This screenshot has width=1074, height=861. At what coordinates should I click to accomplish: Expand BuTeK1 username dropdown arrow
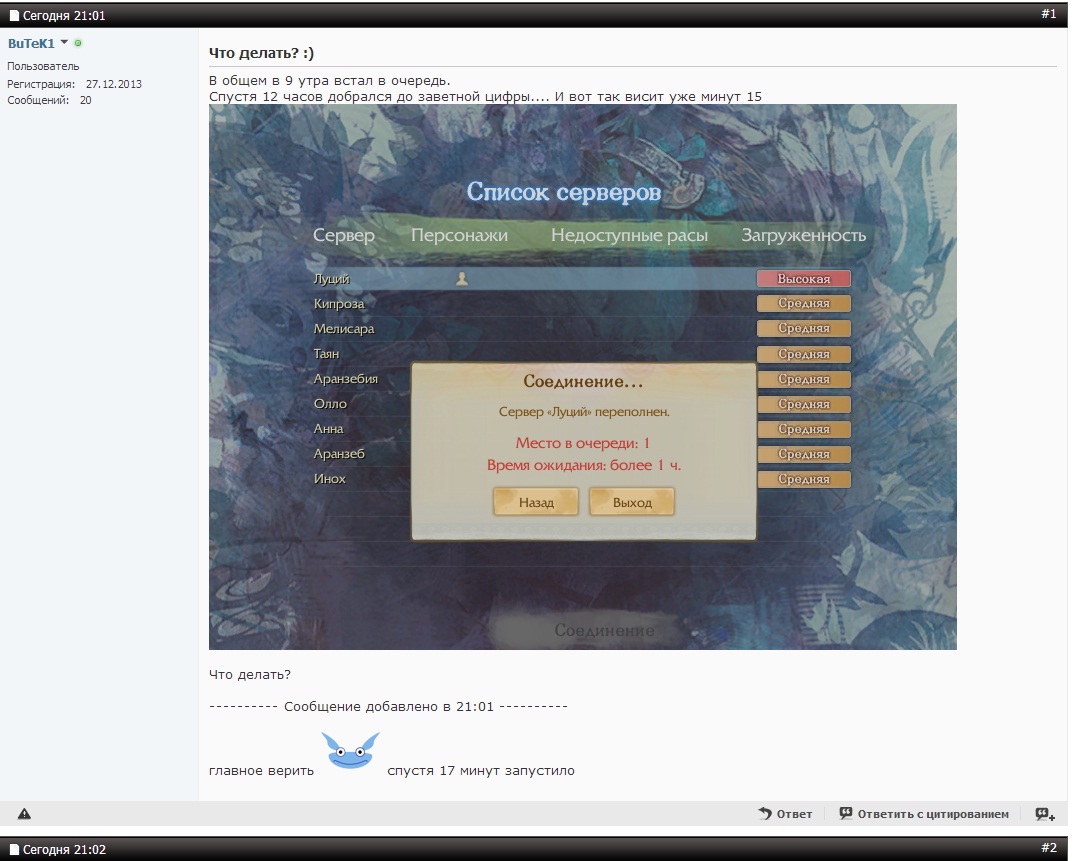64,42
